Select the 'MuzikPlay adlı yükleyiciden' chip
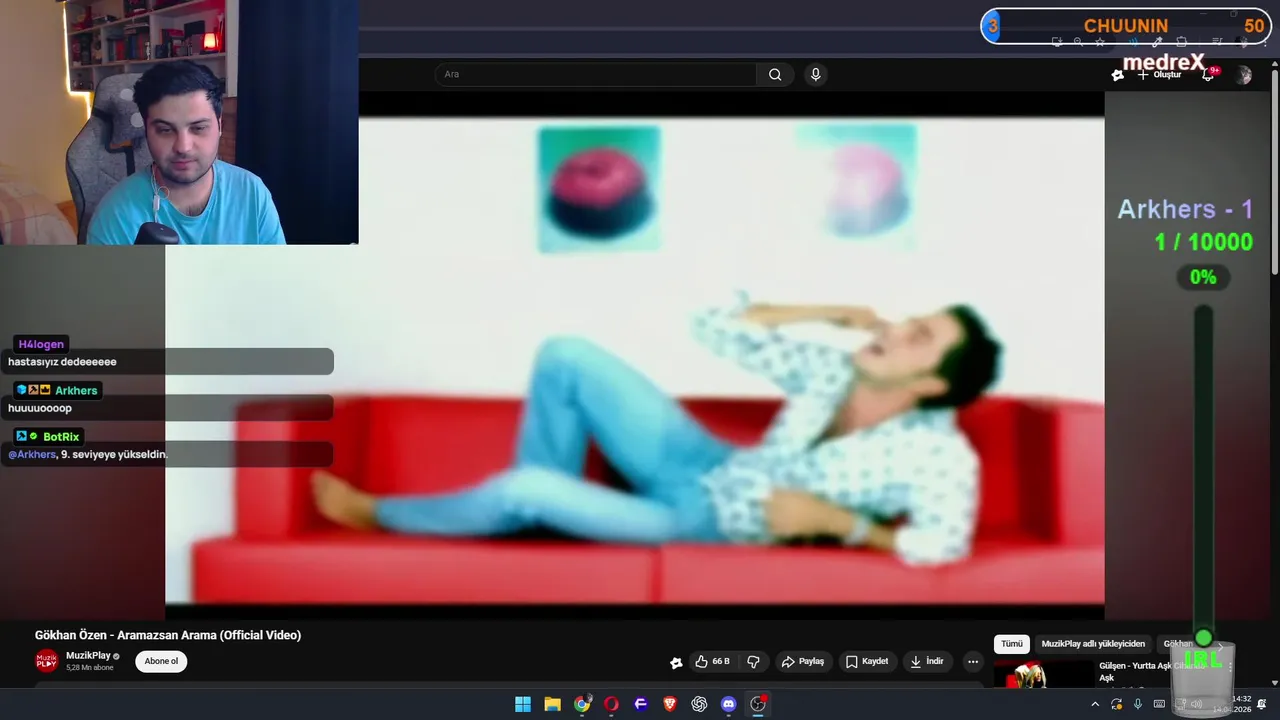Viewport: 1280px width, 720px height. tap(1093, 644)
